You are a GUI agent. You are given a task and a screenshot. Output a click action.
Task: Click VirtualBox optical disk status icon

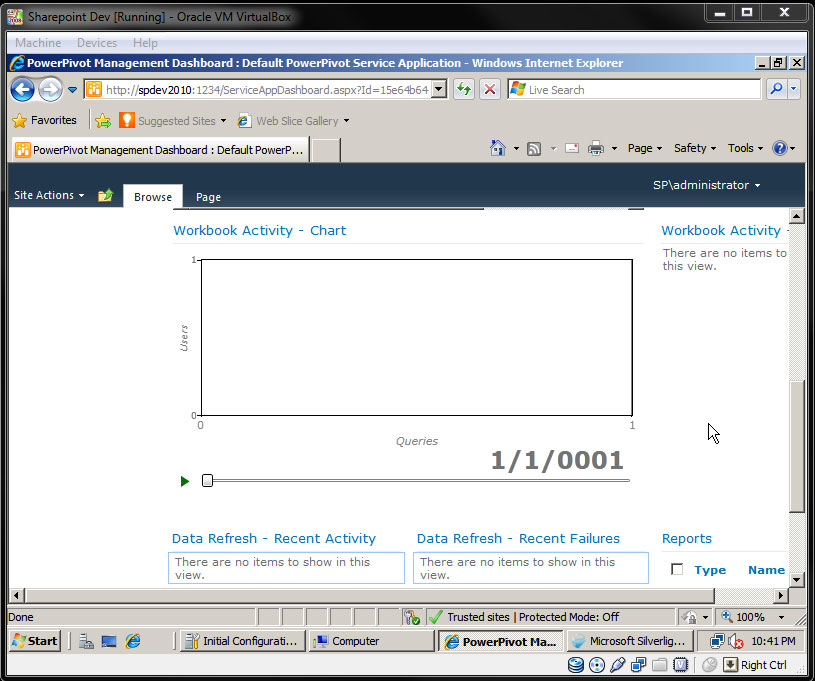(597, 665)
